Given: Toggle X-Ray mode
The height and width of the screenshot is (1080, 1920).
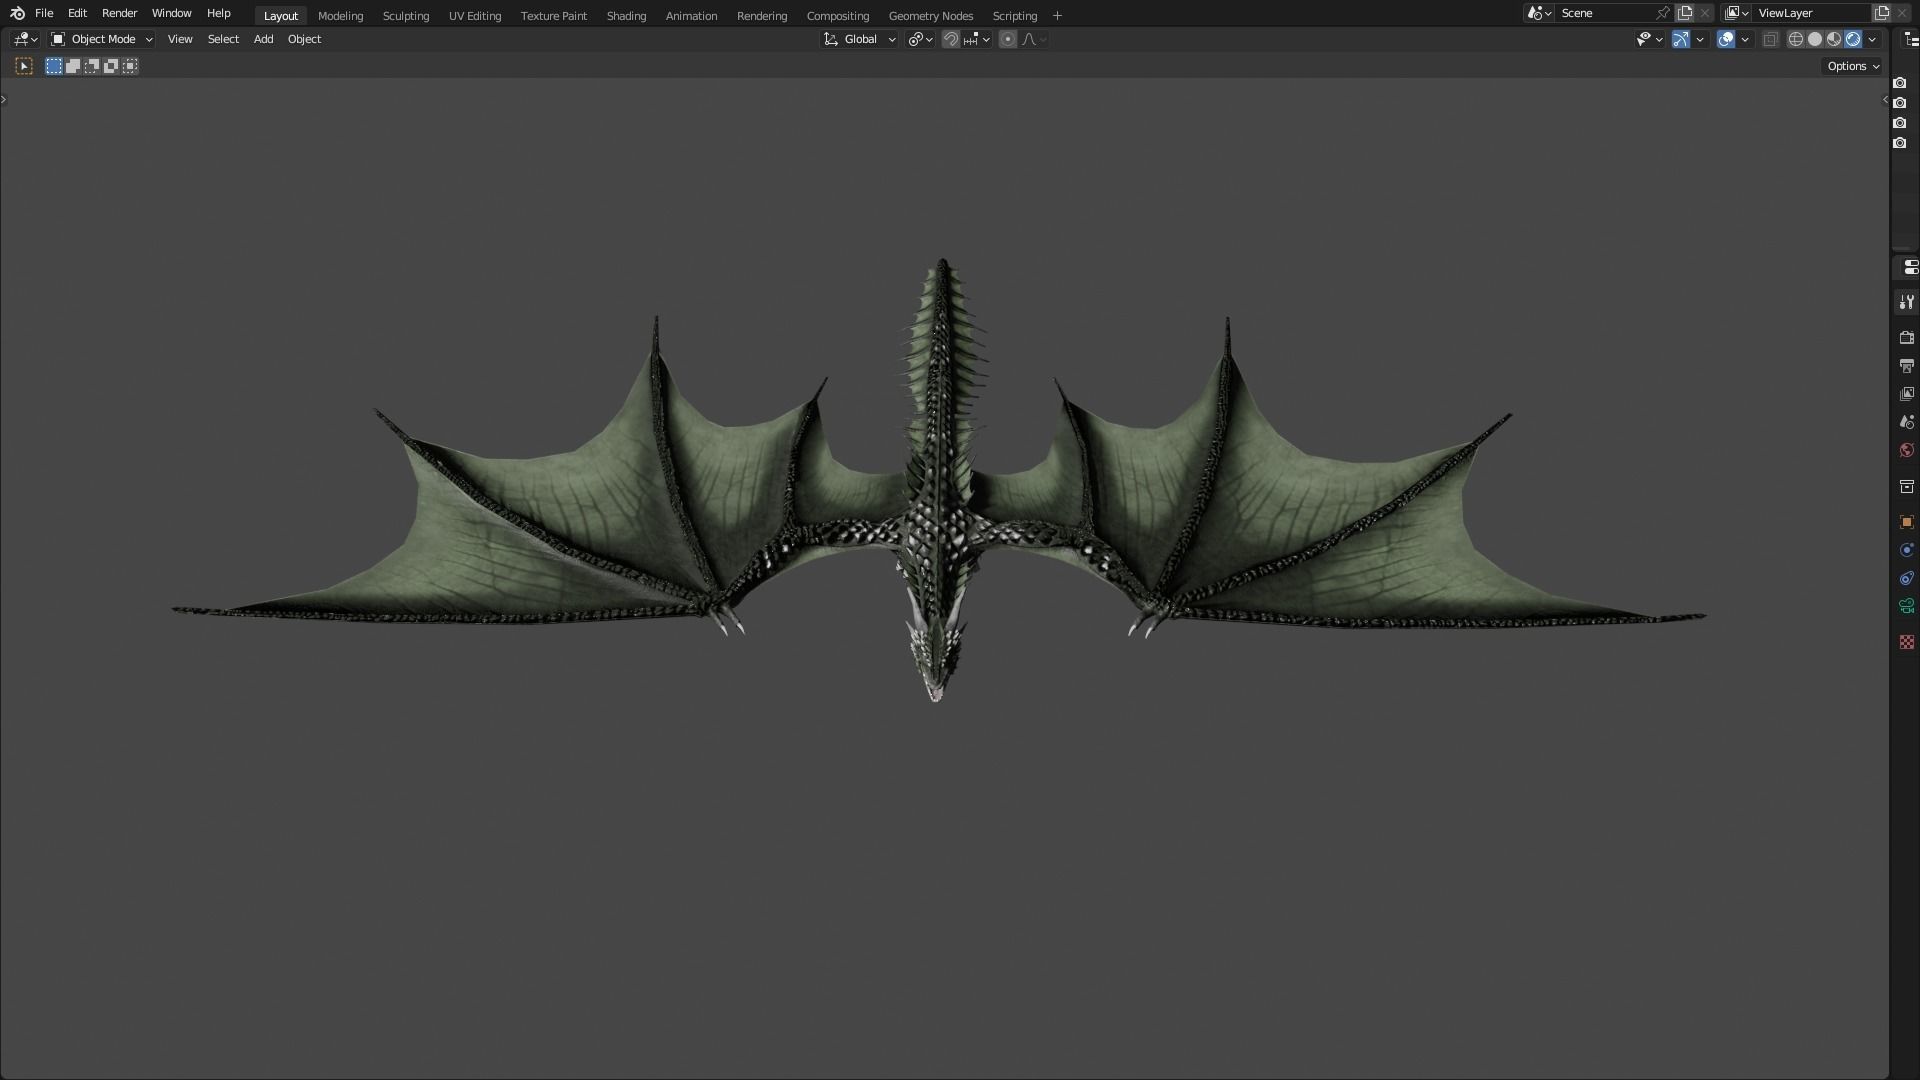Looking at the screenshot, I should pos(1770,39).
